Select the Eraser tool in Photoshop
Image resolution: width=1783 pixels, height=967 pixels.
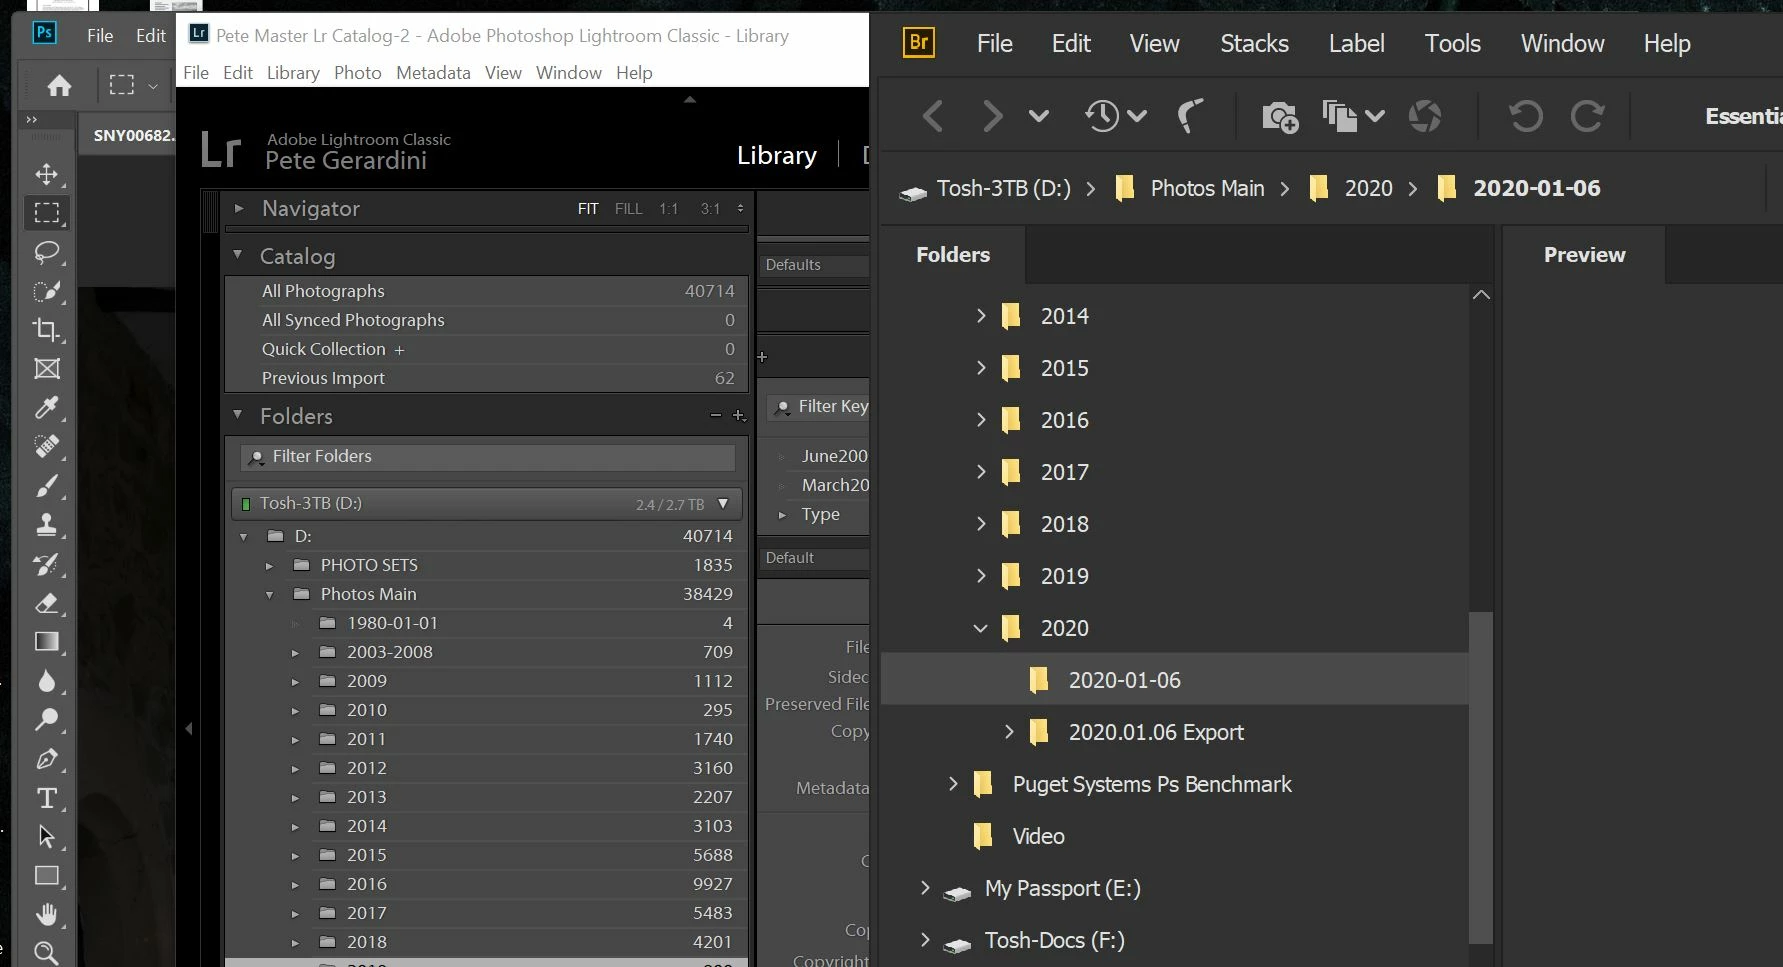point(46,603)
